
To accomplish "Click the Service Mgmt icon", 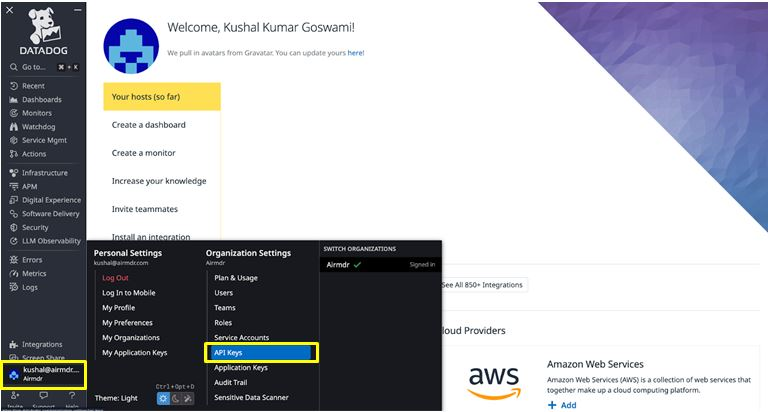I will click(14, 140).
